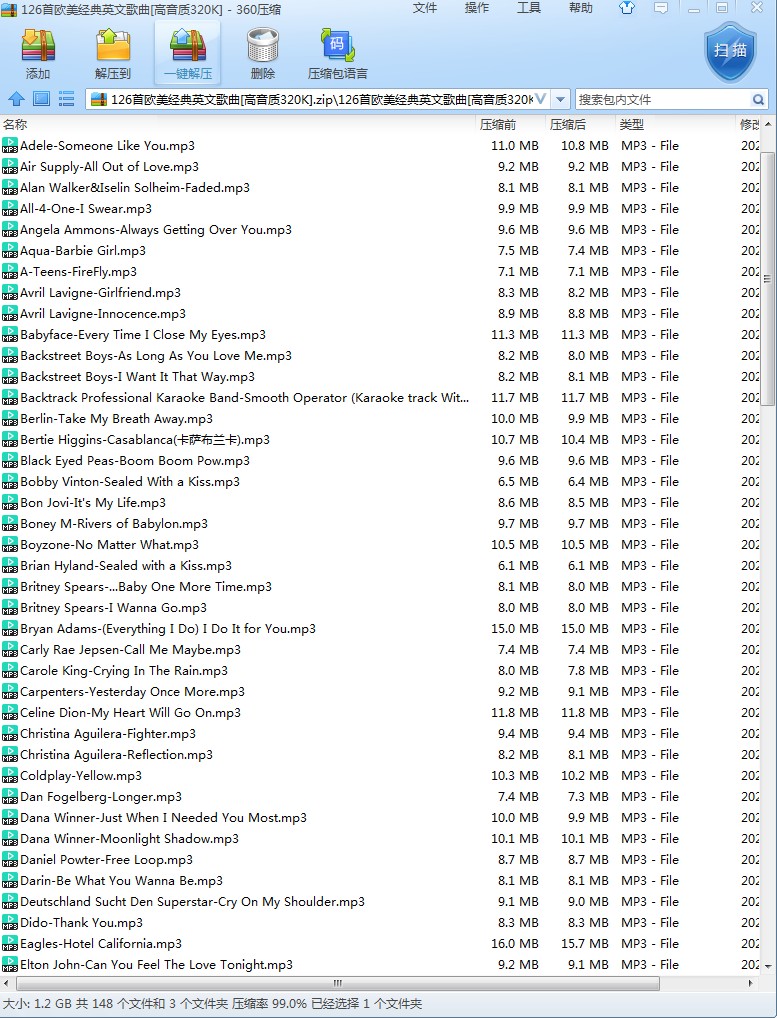
Task: Click the vertical scrollbar thumb
Action: point(767,279)
